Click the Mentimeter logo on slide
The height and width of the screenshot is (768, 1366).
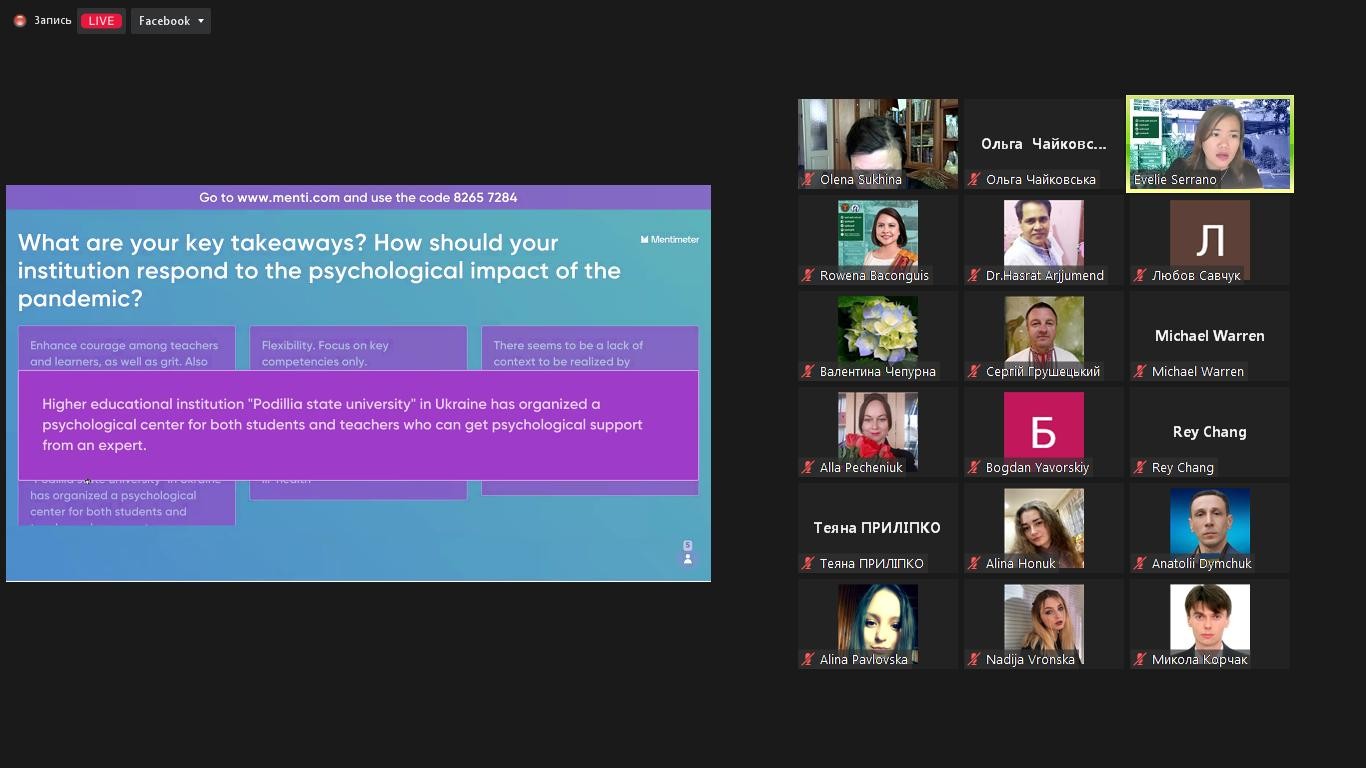click(x=669, y=240)
